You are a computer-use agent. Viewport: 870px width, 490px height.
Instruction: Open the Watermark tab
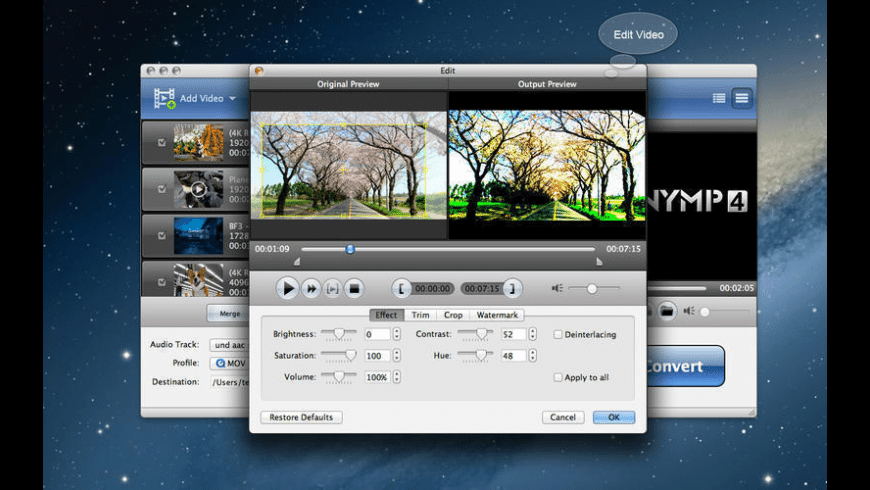click(497, 315)
